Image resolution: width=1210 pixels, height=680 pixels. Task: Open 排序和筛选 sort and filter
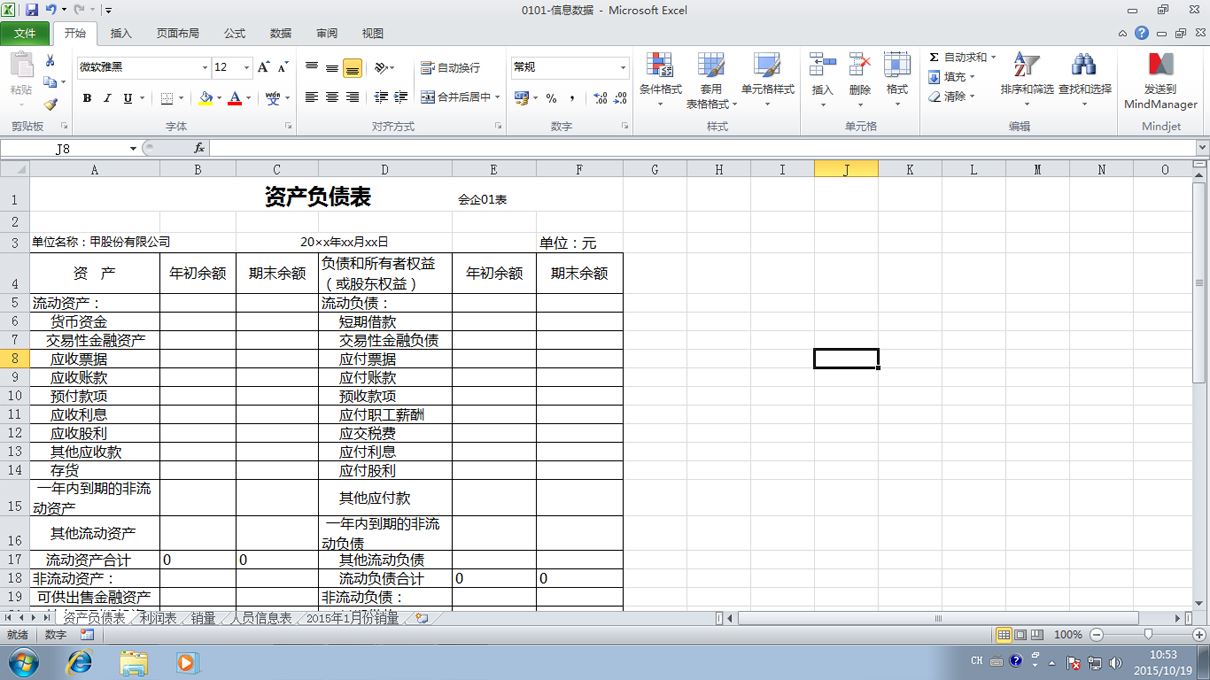click(1027, 80)
